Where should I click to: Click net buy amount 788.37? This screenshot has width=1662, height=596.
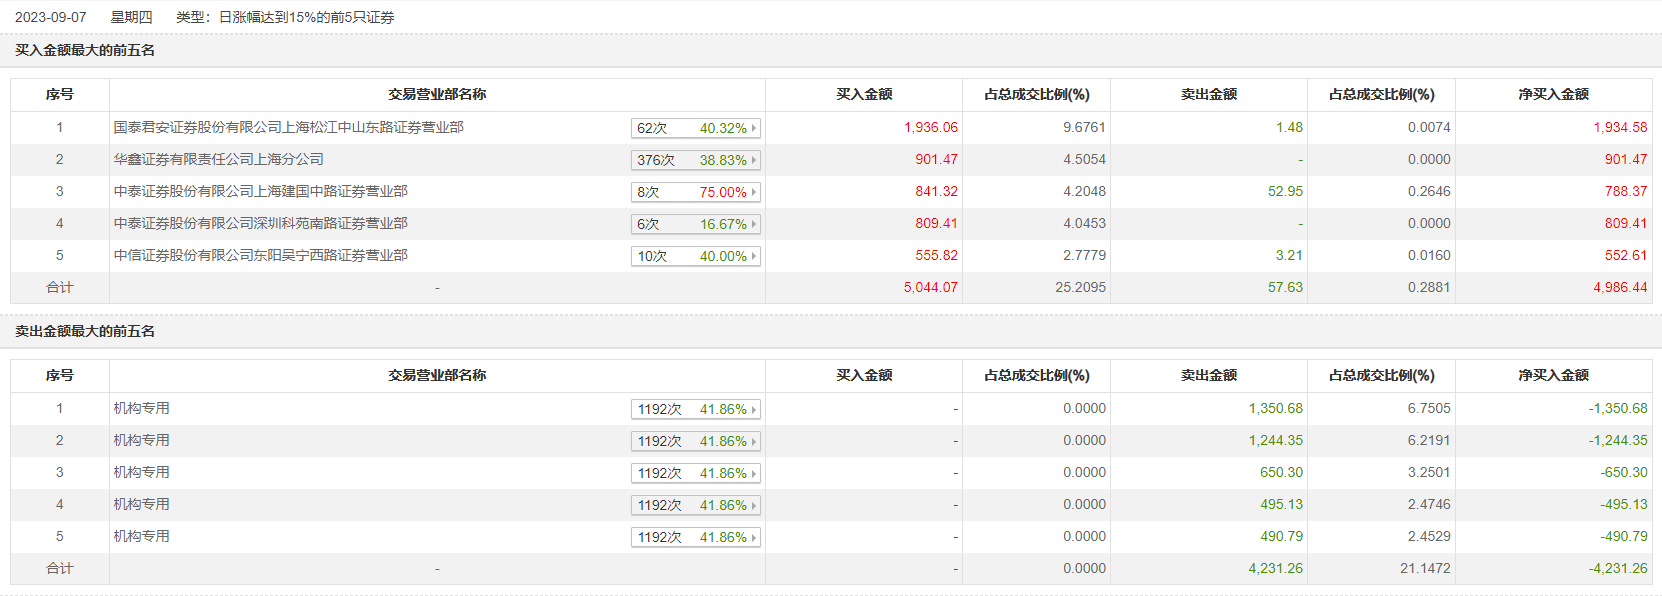click(1626, 191)
